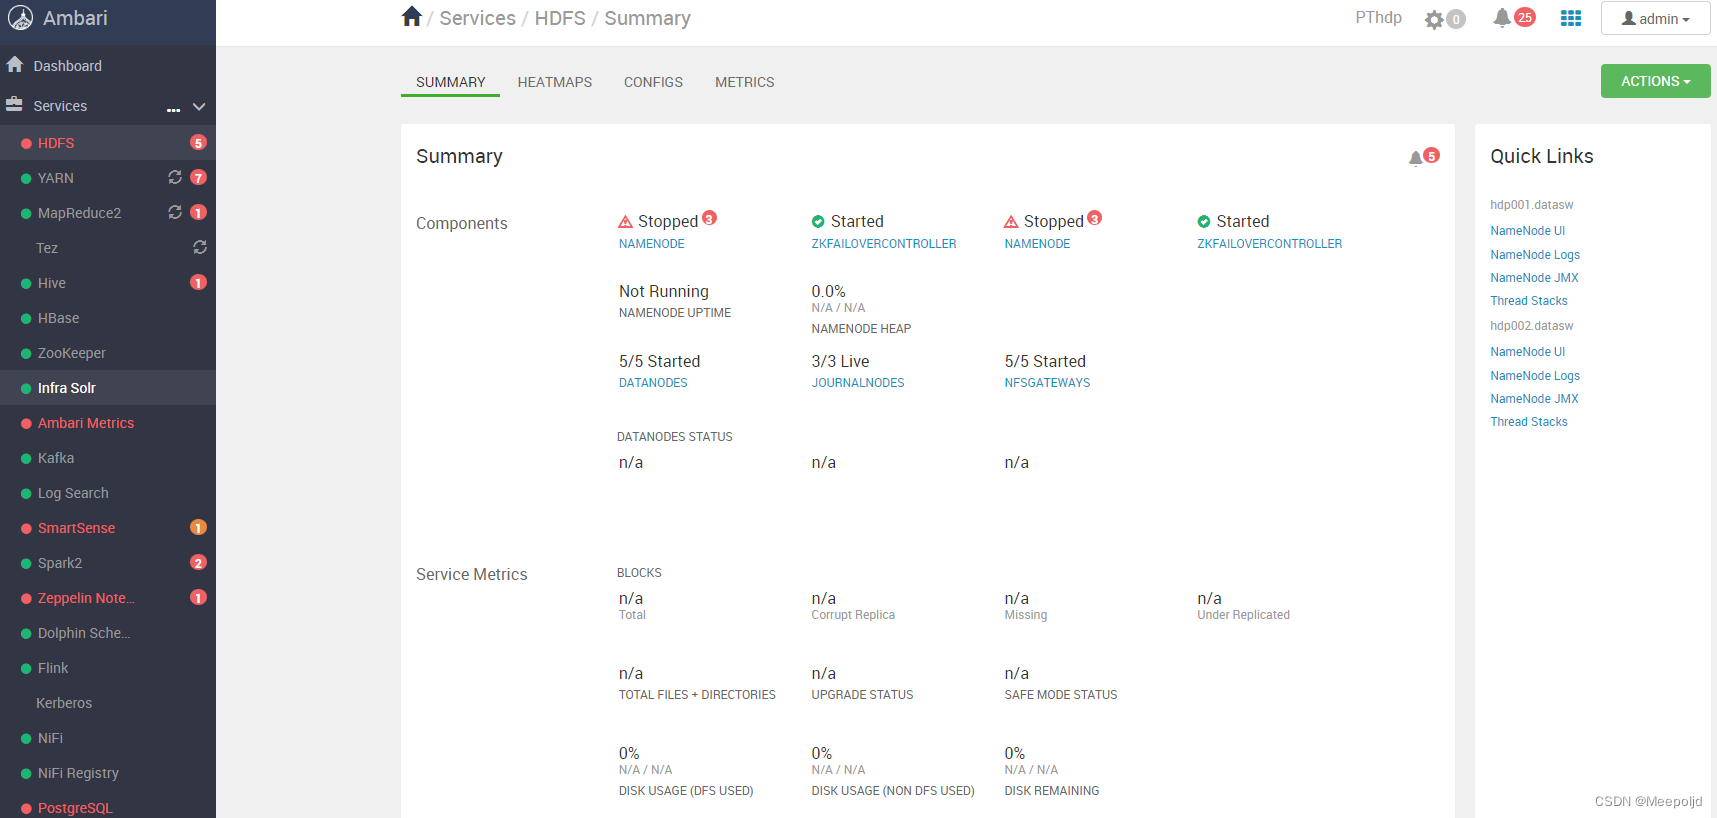
Task: Click the MapReduce2 restart-required refresh icon
Action: (x=175, y=212)
